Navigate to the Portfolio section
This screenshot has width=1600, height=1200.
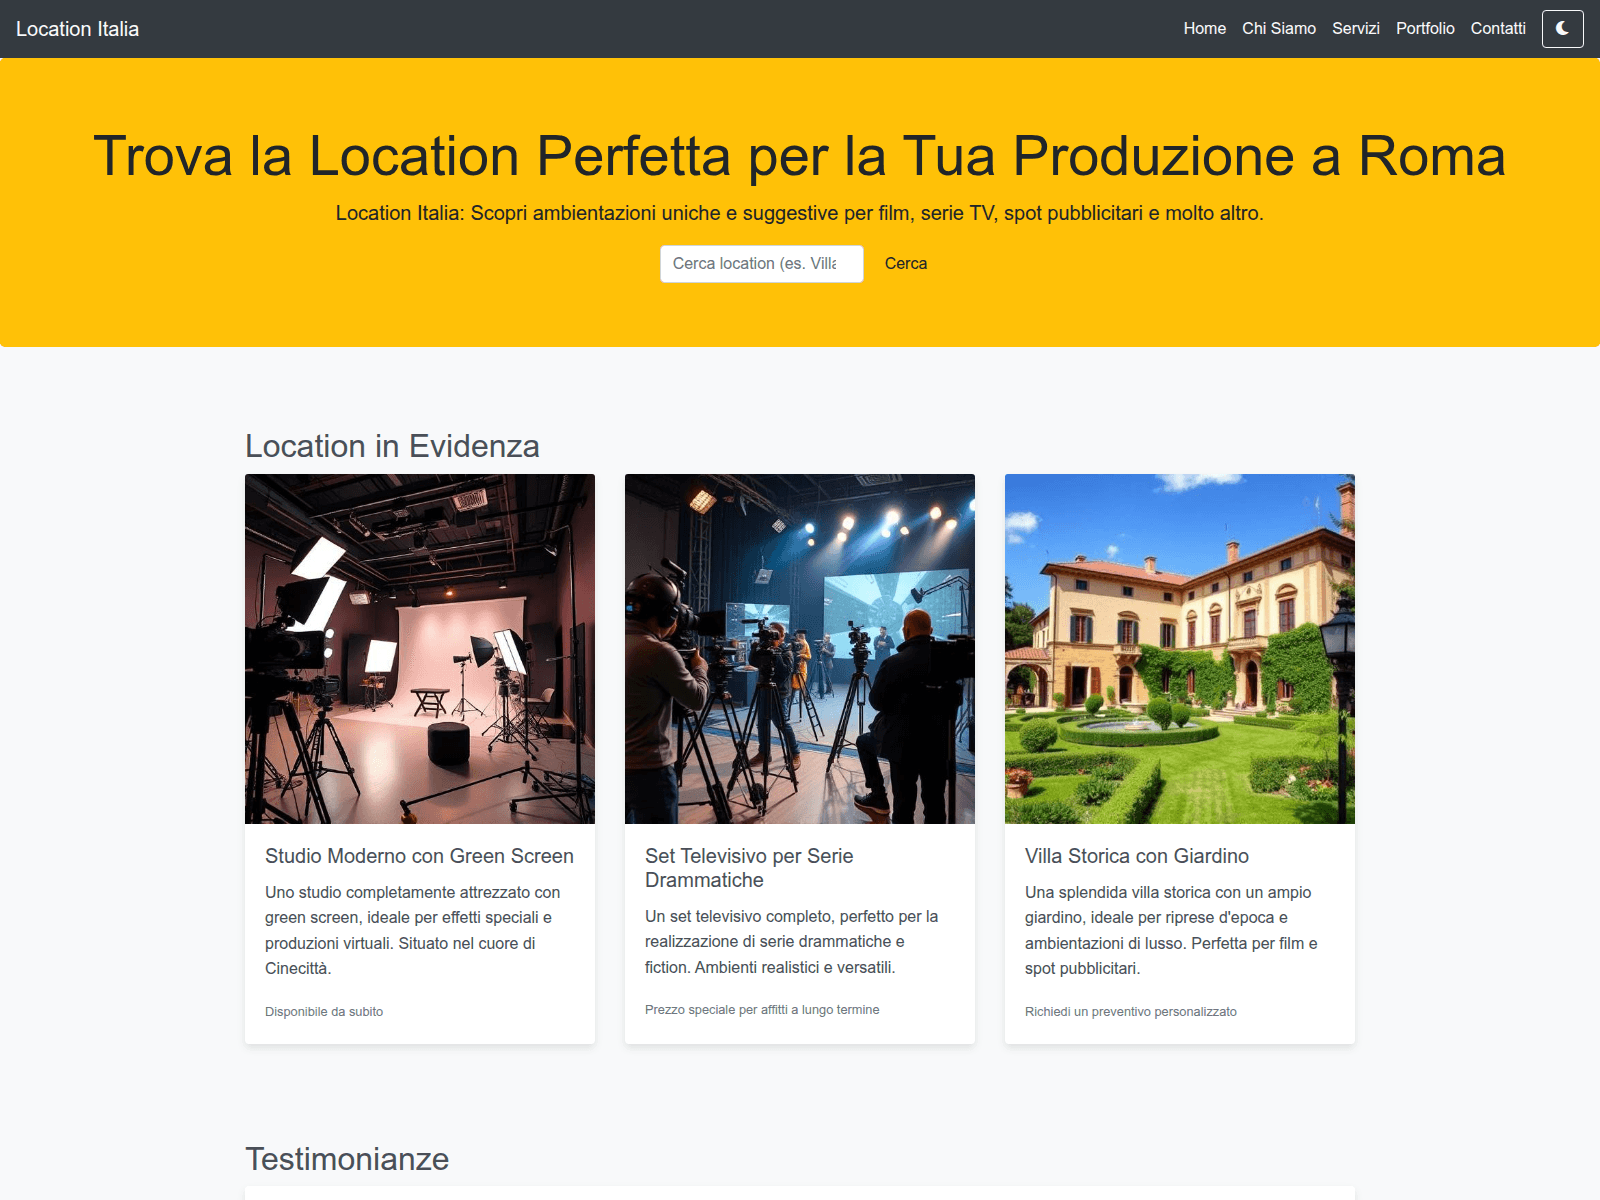pyautogui.click(x=1424, y=29)
